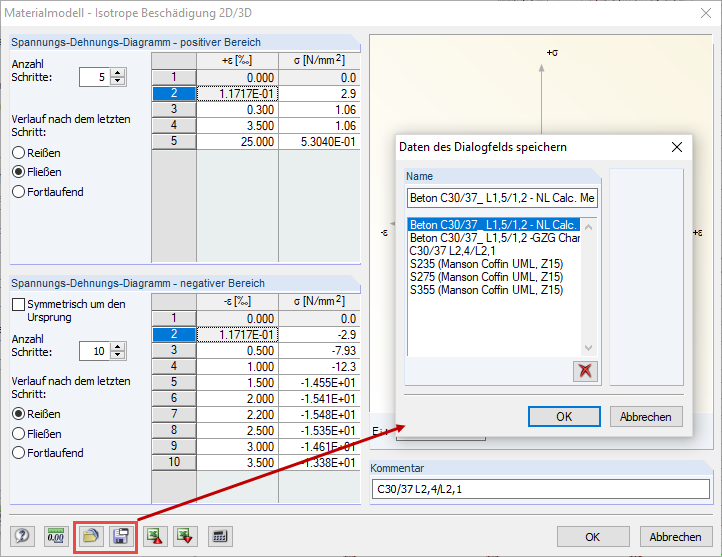Screen dimensions: 722x557
Task: Click negative strain cell 2.200
Action: pyautogui.click(x=238, y=414)
